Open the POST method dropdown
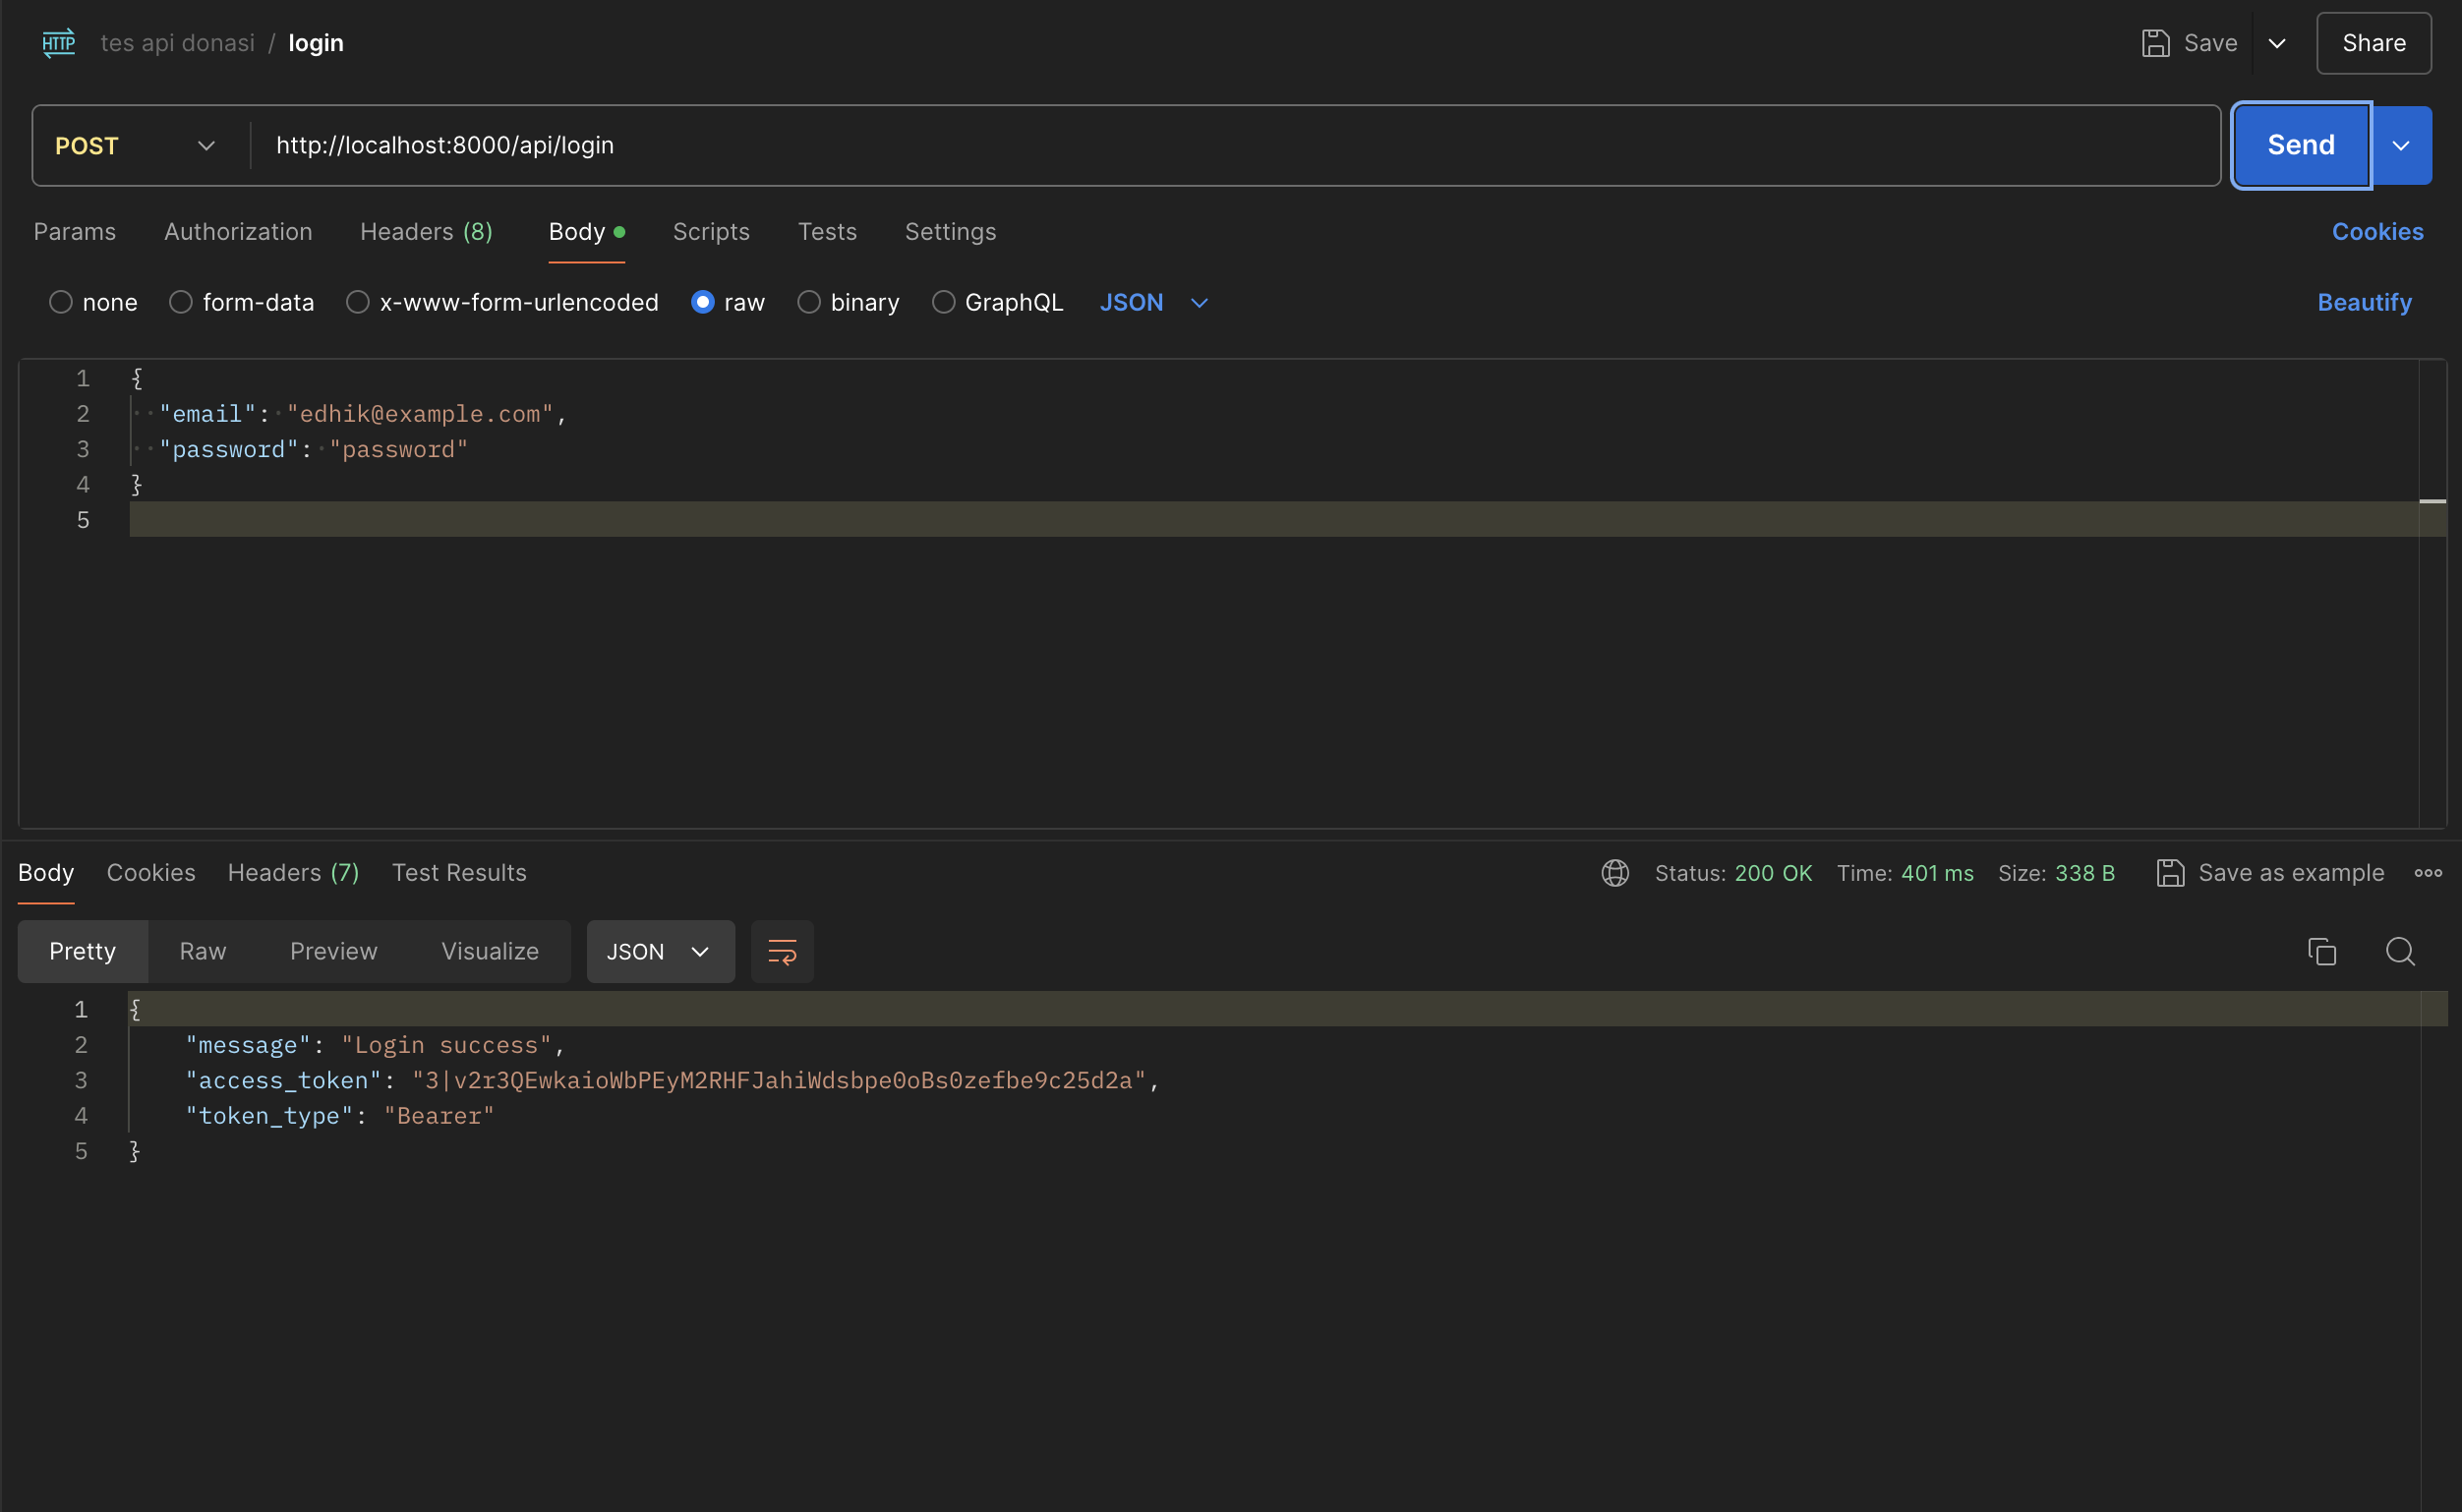 coord(135,146)
